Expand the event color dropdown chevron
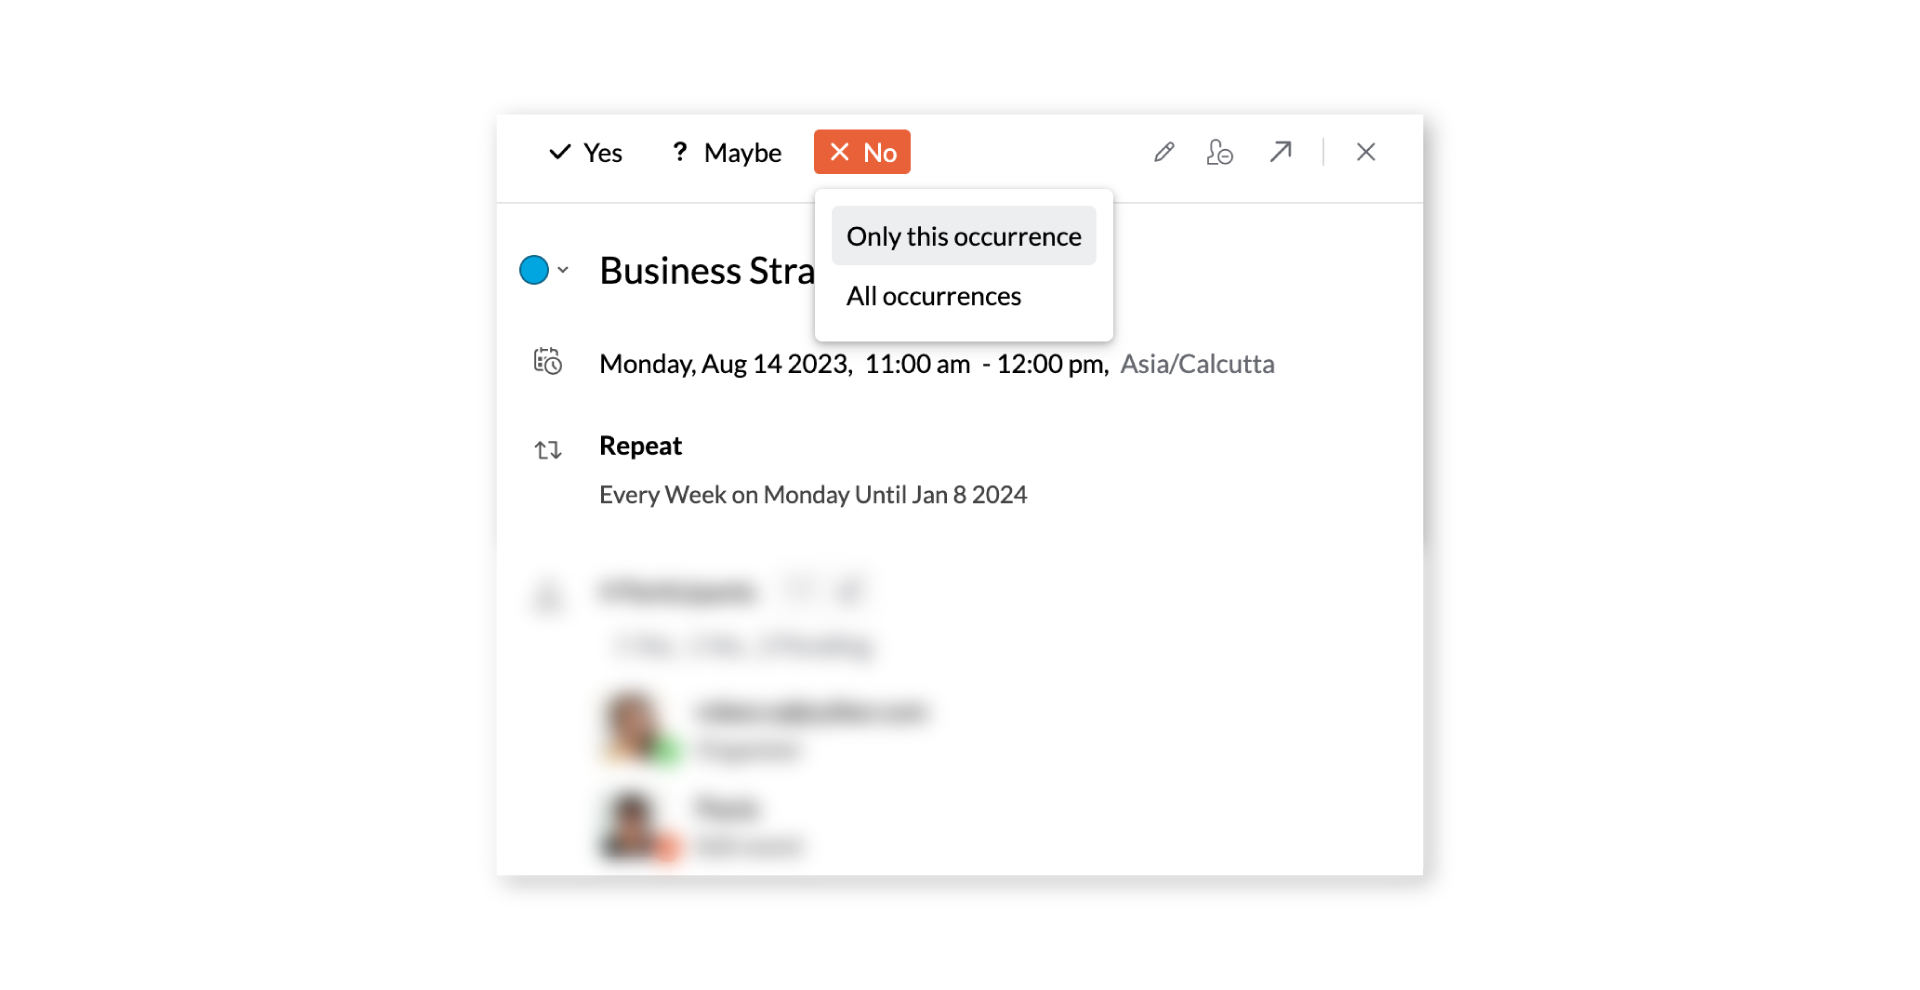Viewport: 1920px width, 990px height. click(565, 269)
